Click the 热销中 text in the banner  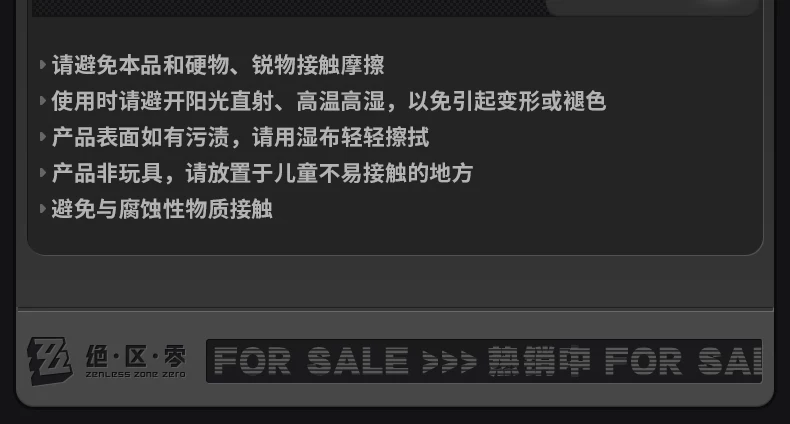pos(540,361)
